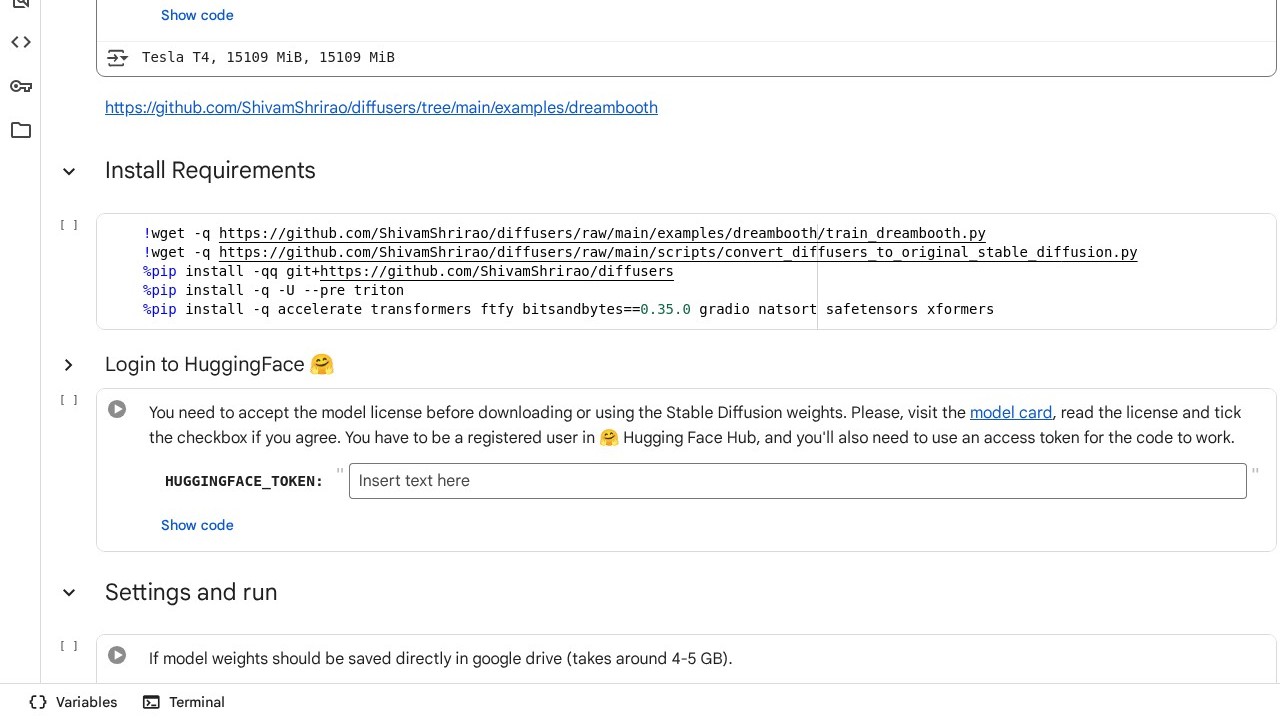1280x720 pixels.
Task: Click the output options icon beside Tesla T4
Action: point(117,58)
